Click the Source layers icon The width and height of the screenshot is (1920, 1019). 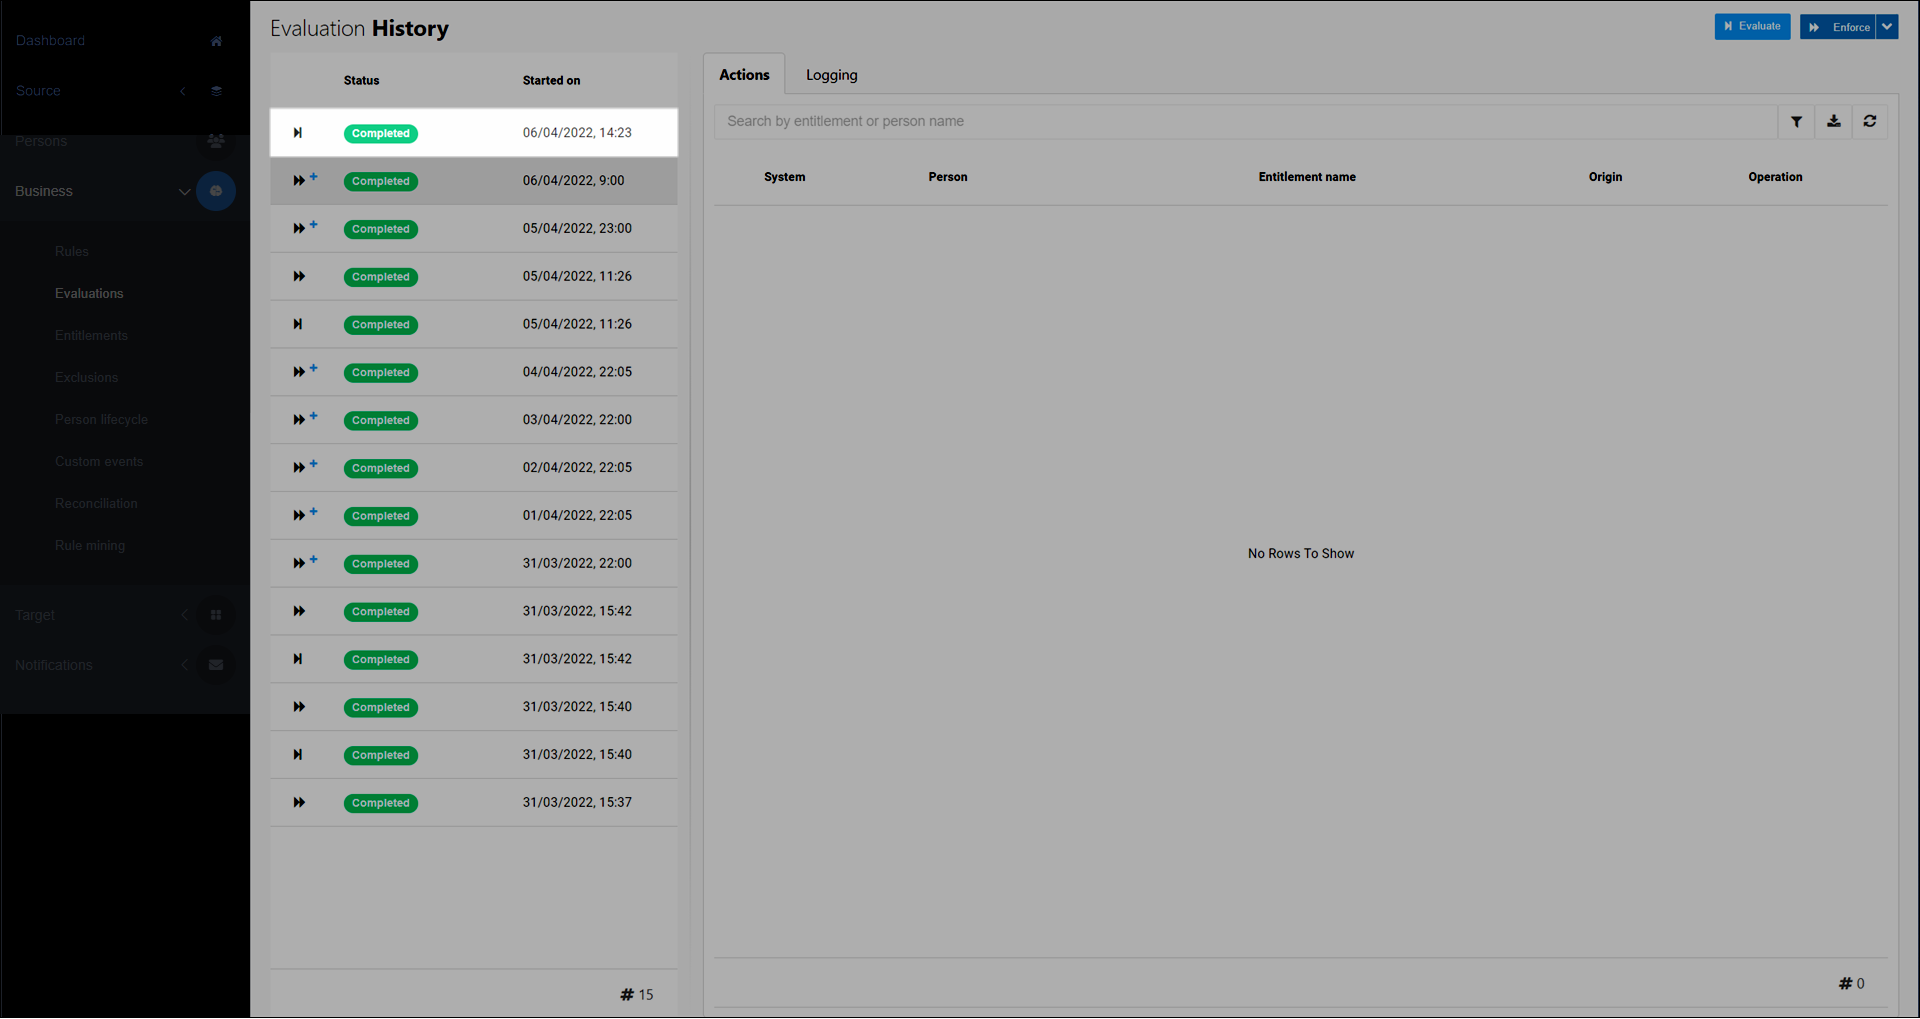click(216, 91)
